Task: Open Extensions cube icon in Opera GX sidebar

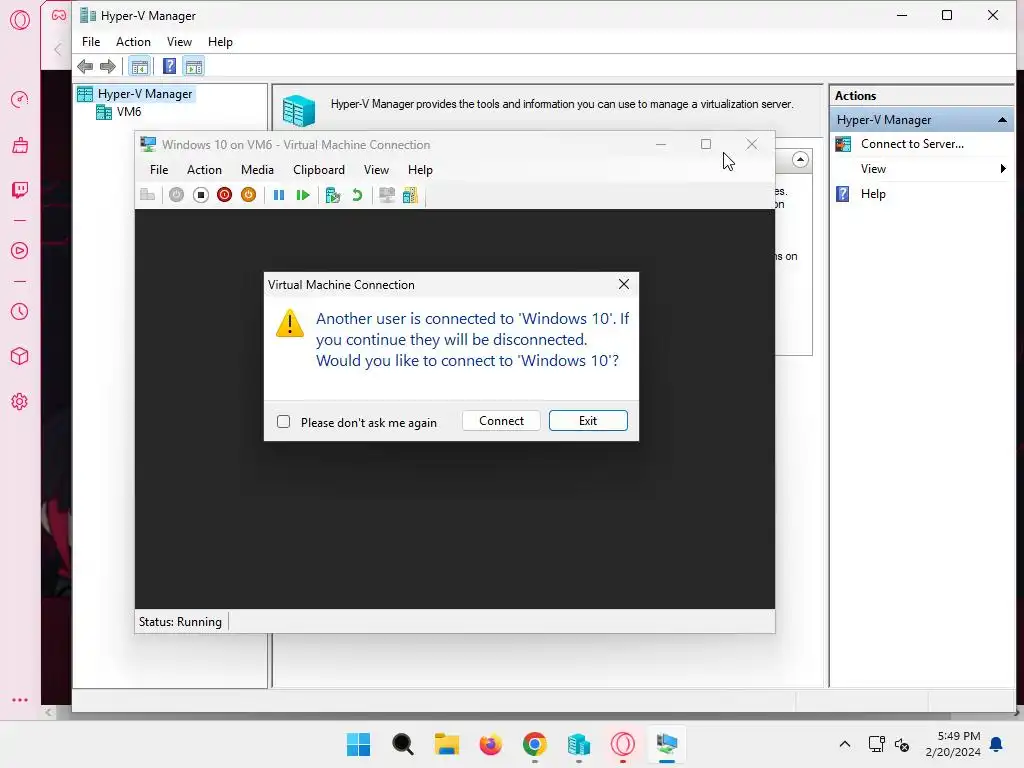Action: click(x=20, y=357)
